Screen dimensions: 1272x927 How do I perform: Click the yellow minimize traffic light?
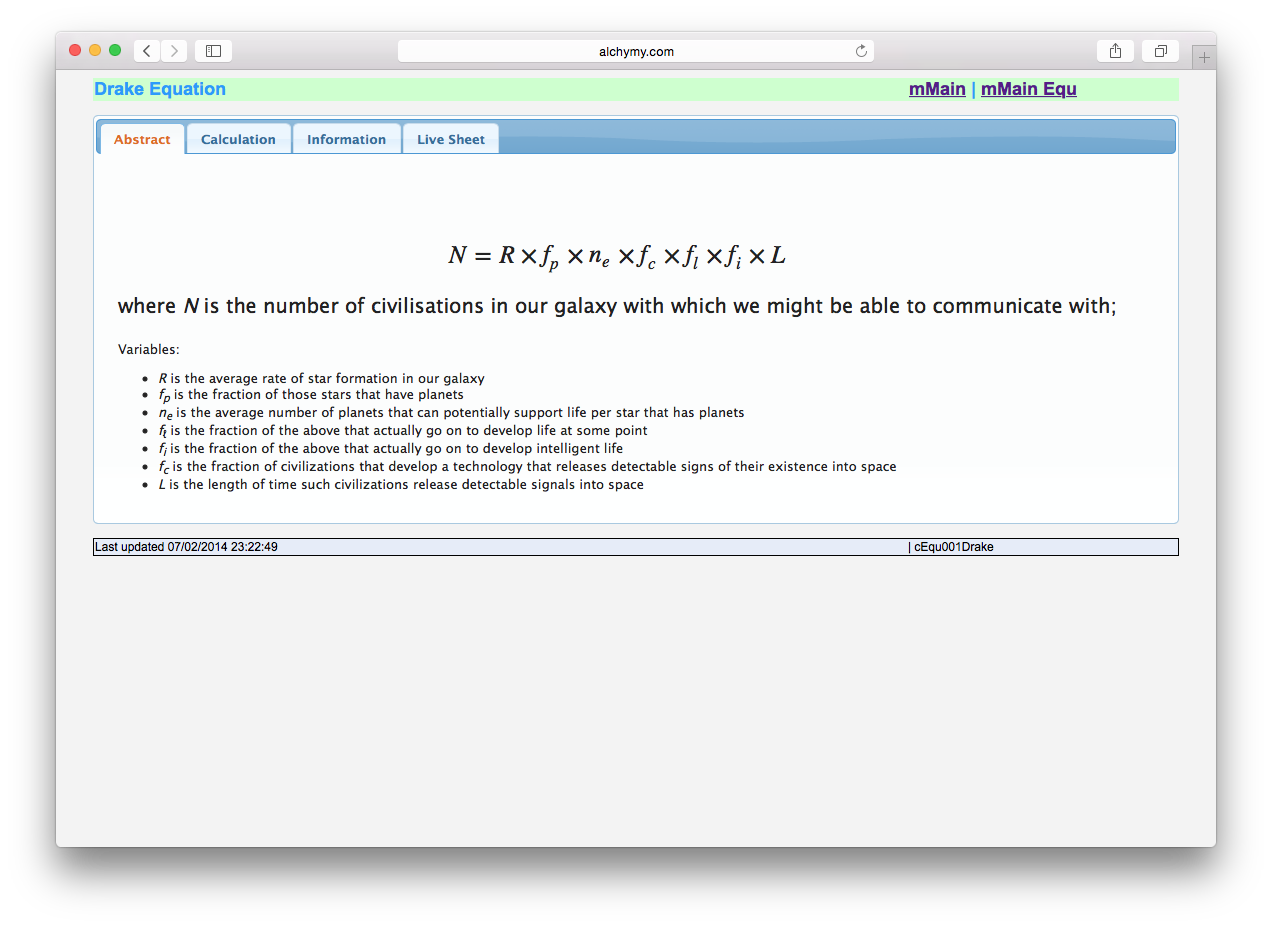pyautogui.click(x=94, y=48)
